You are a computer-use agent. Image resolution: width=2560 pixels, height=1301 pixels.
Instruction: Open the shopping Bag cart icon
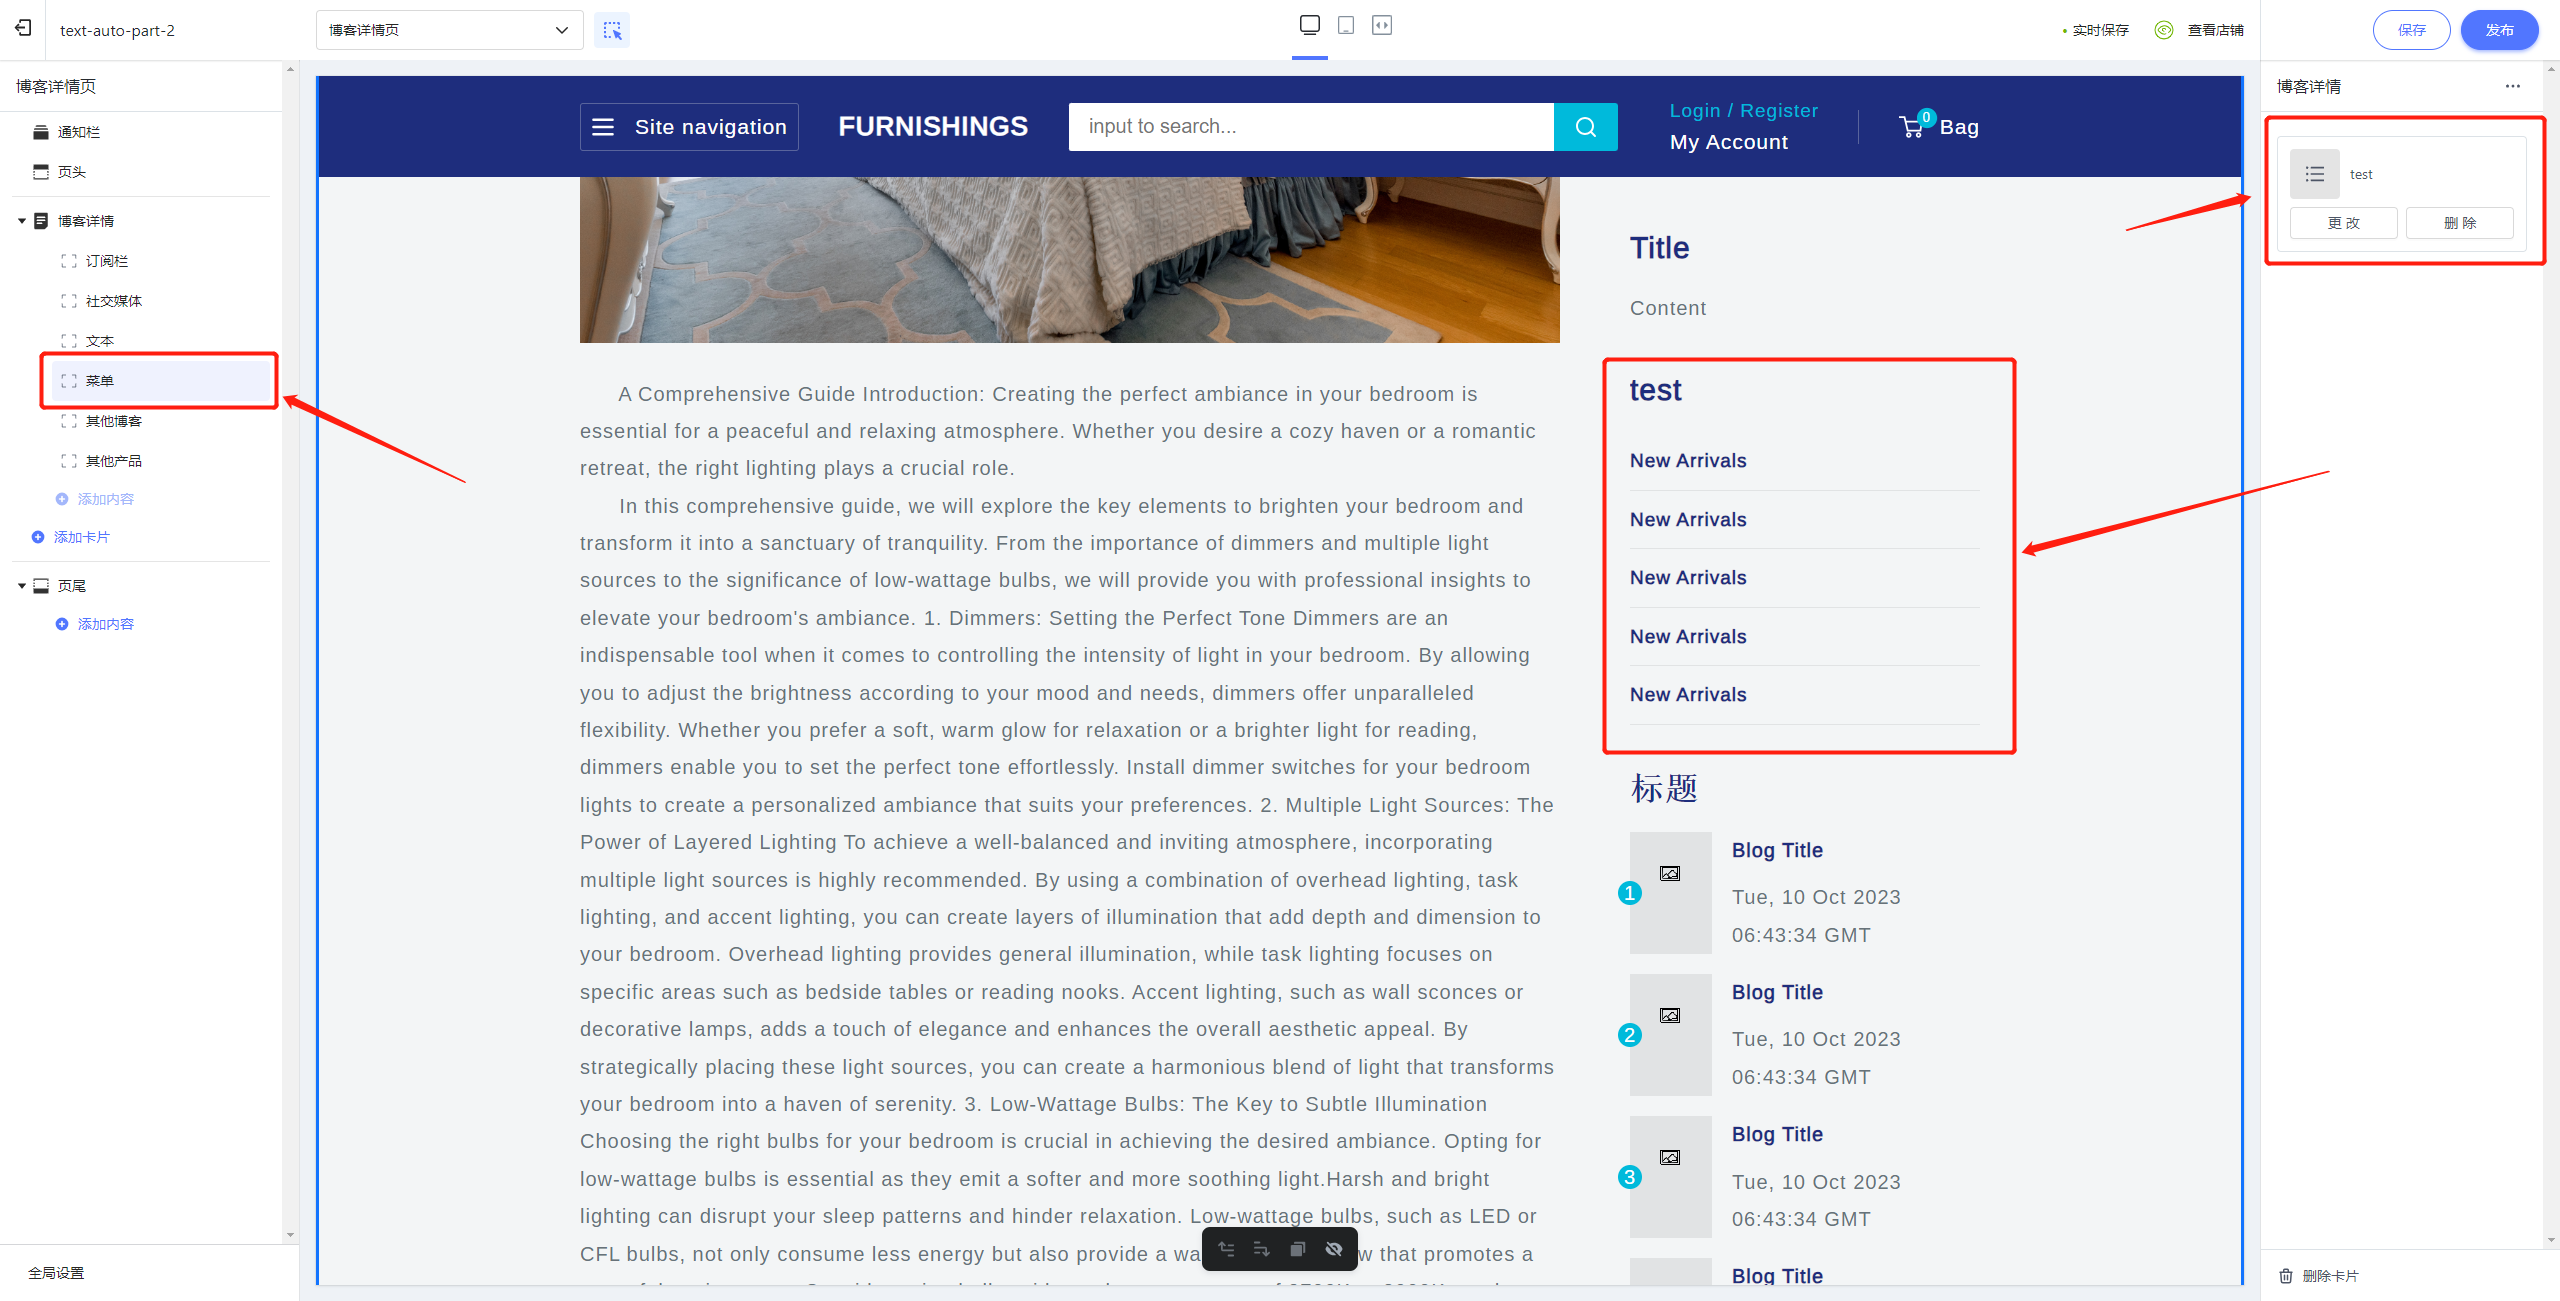tap(1939, 127)
